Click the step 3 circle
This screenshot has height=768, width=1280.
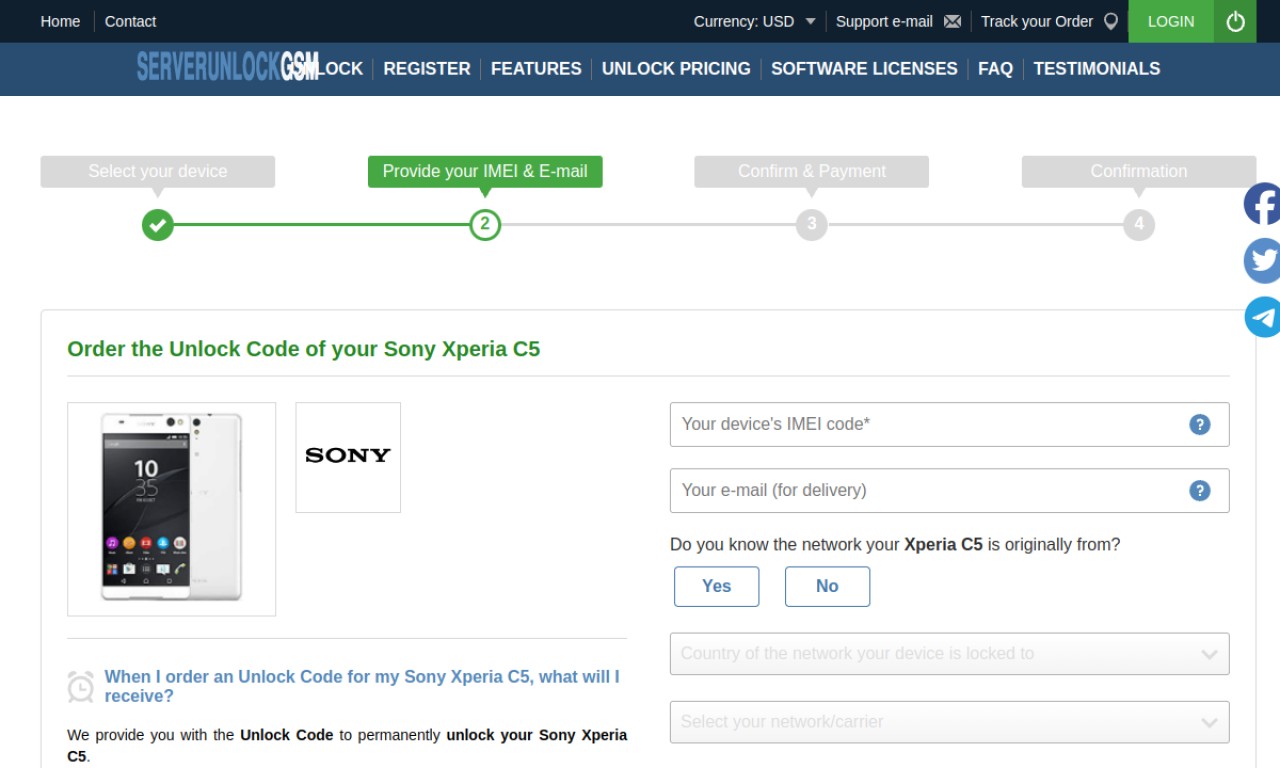pyautogui.click(x=812, y=224)
